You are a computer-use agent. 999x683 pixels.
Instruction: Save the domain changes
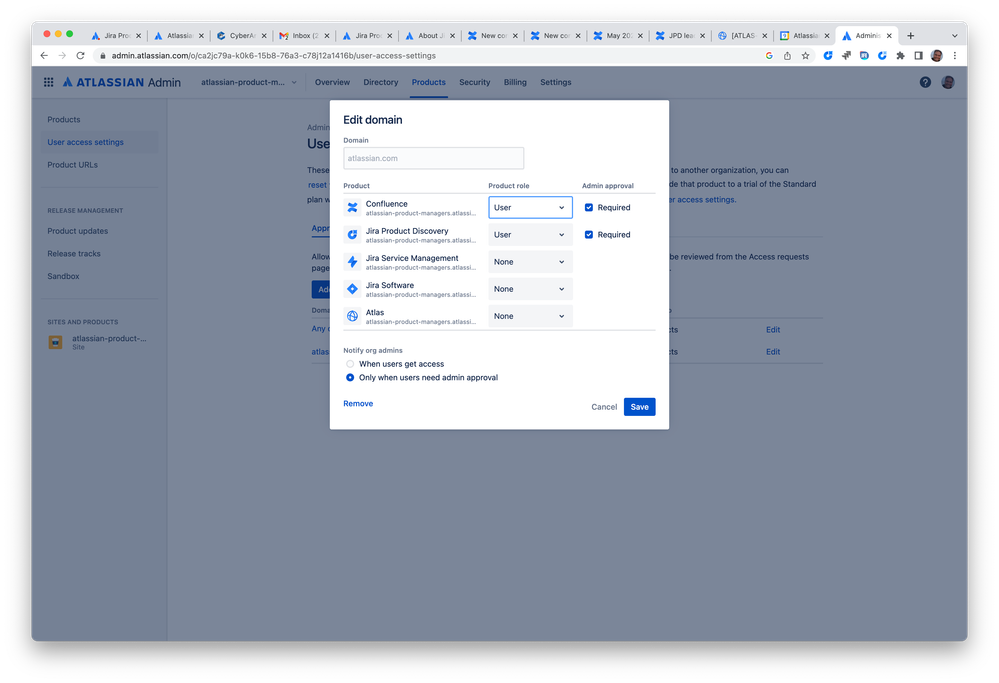point(639,407)
